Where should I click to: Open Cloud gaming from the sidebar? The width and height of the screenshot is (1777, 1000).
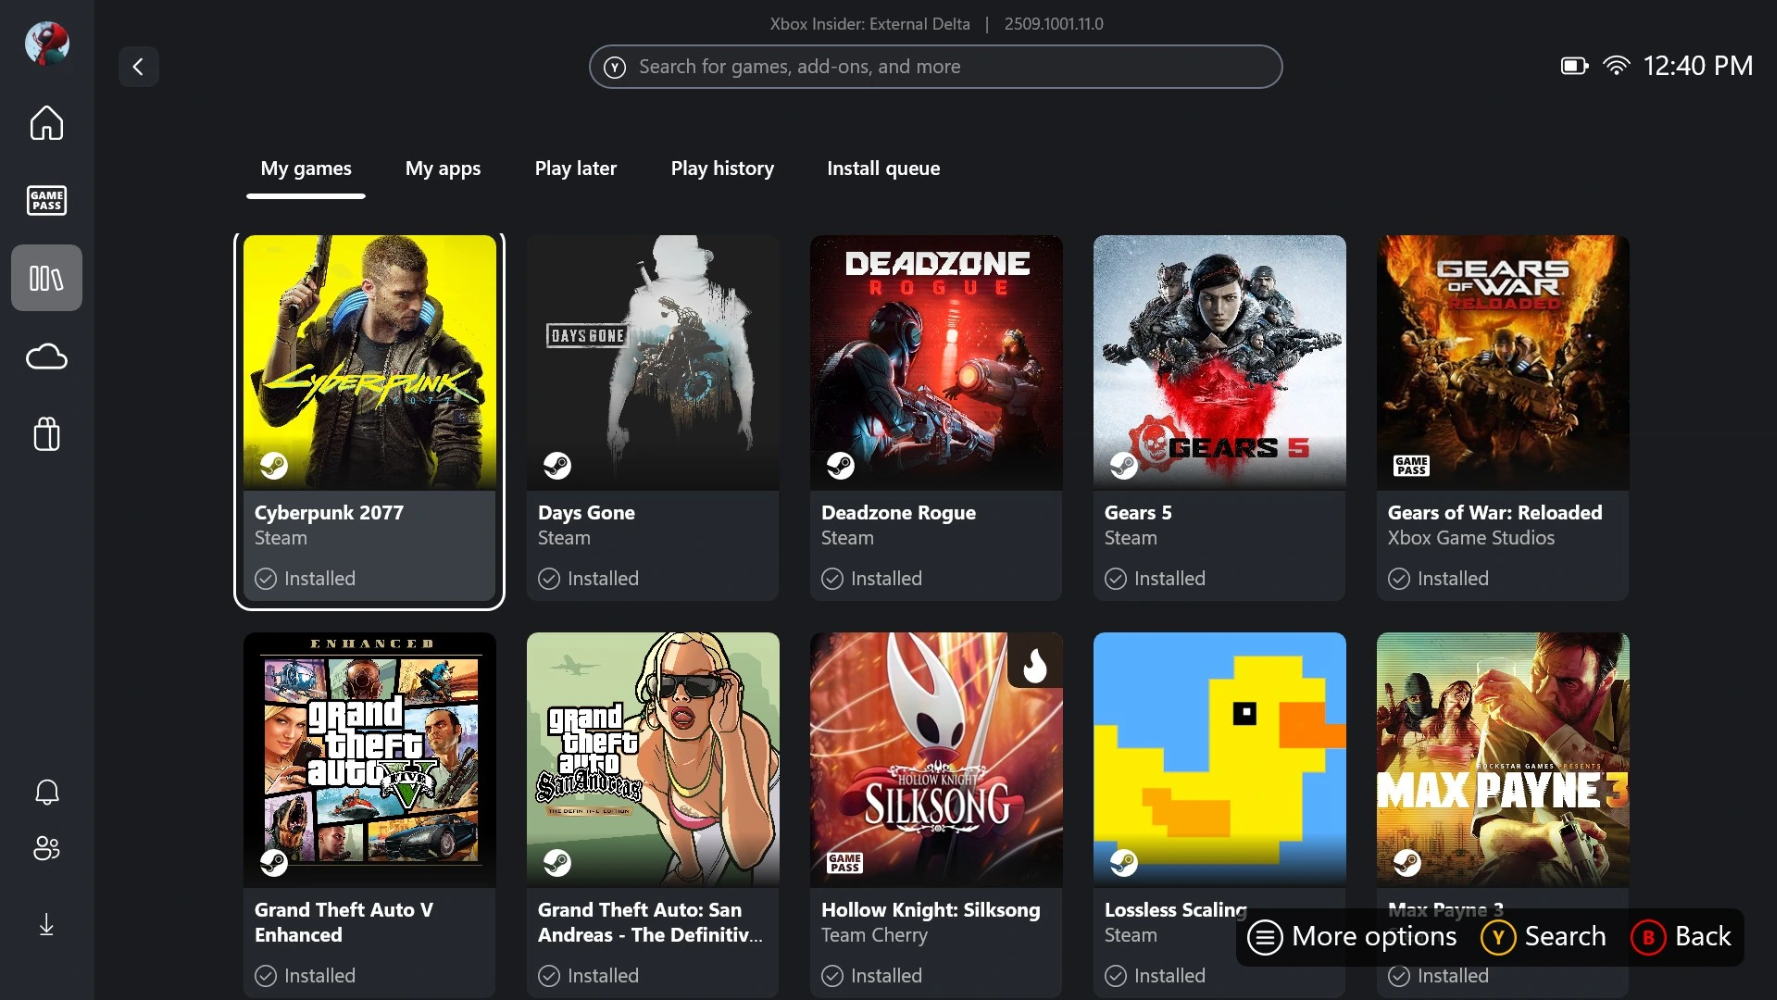(x=47, y=357)
